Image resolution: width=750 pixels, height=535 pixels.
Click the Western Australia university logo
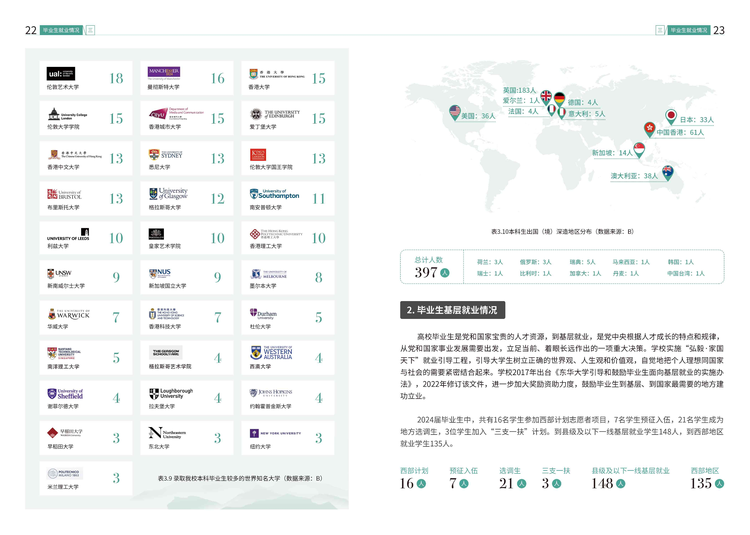(271, 353)
